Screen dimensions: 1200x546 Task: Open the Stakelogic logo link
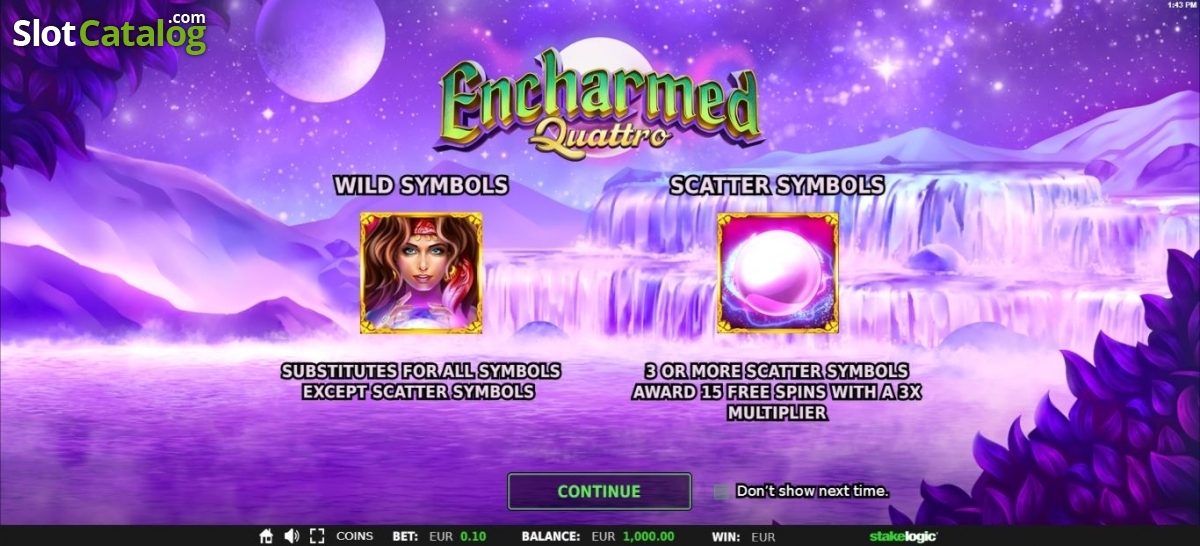(903, 536)
